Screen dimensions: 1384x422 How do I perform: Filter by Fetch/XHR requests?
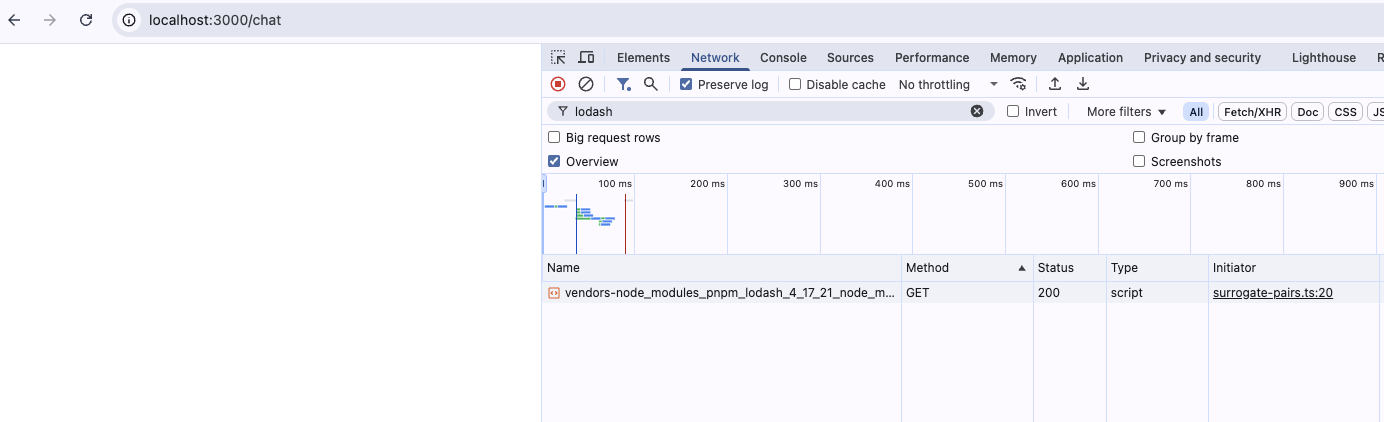[x=1252, y=112]
